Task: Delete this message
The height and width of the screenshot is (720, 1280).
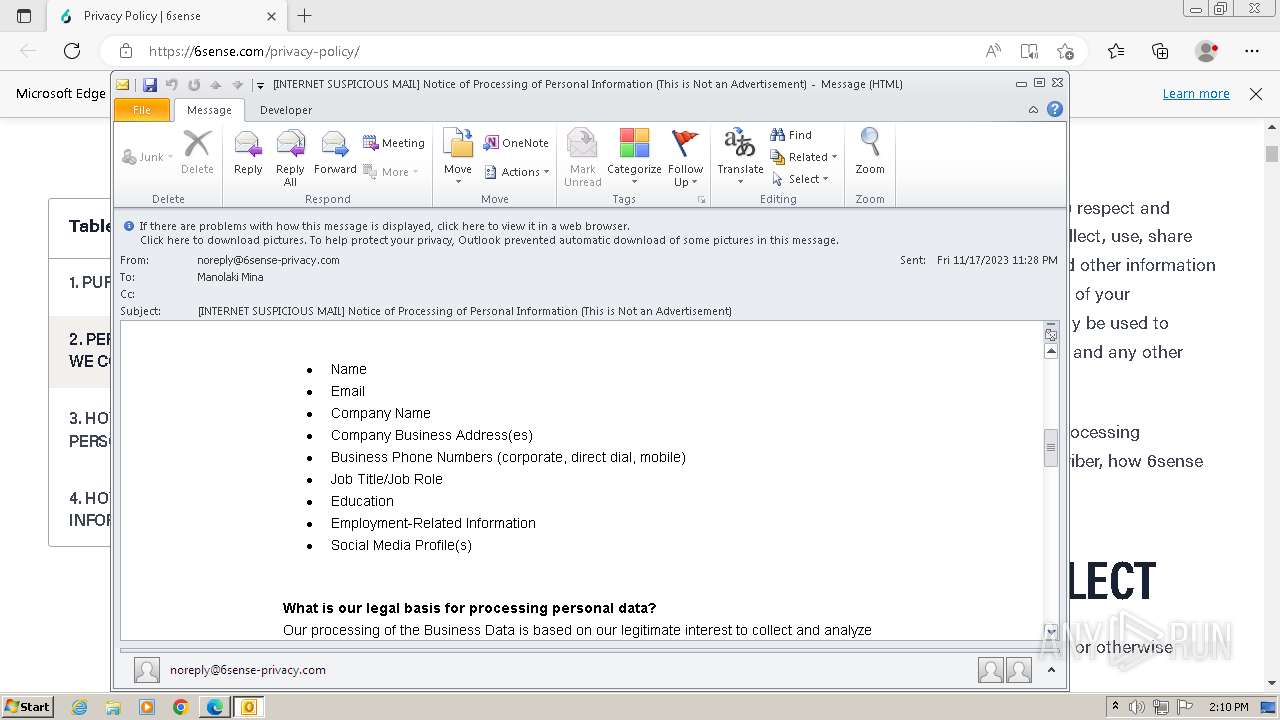Action: [x=197, y=152]
